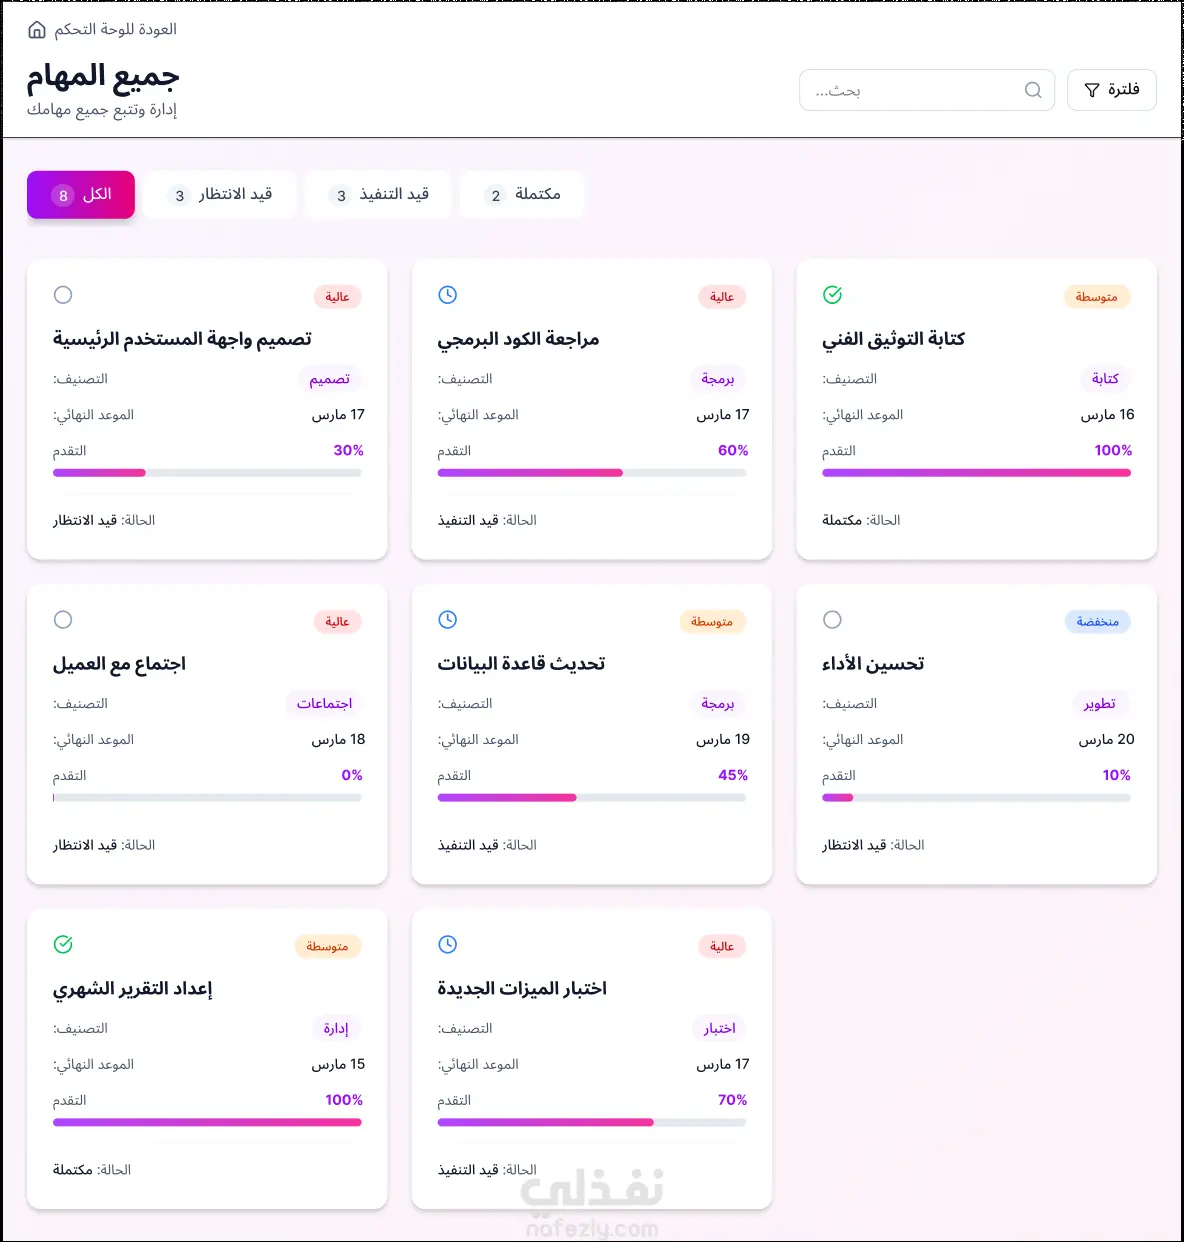Toggle status circle on تحسين الأداء card

pyautogui.click(x=832, y=619)
